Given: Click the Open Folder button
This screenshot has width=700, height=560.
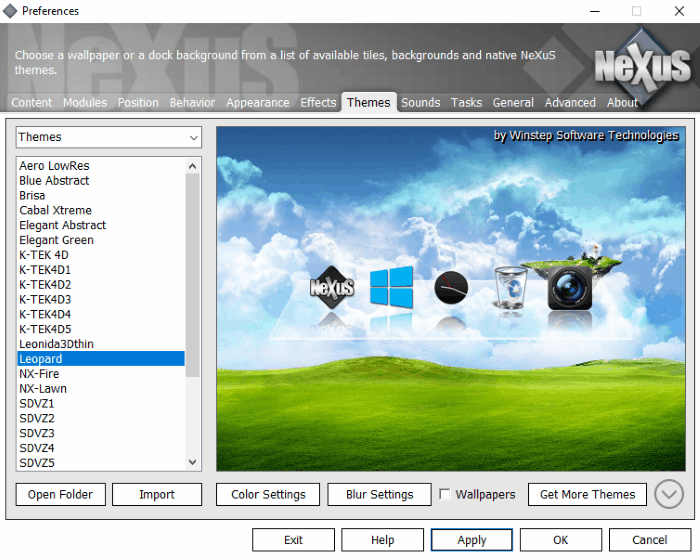Looking at the screenshot, I should point(61,494).
